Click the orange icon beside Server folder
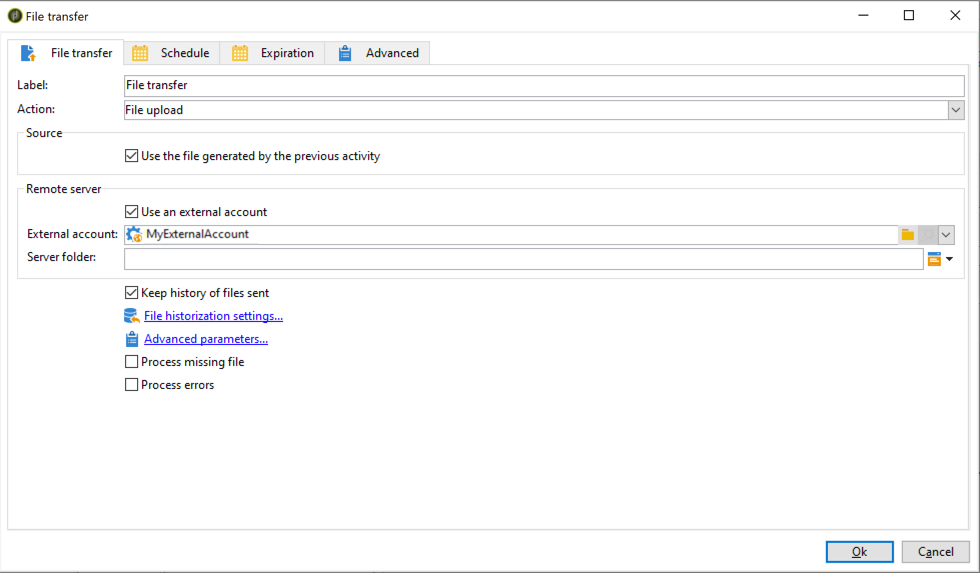Viewport: 980px width, 573px height. click(934, 259)
